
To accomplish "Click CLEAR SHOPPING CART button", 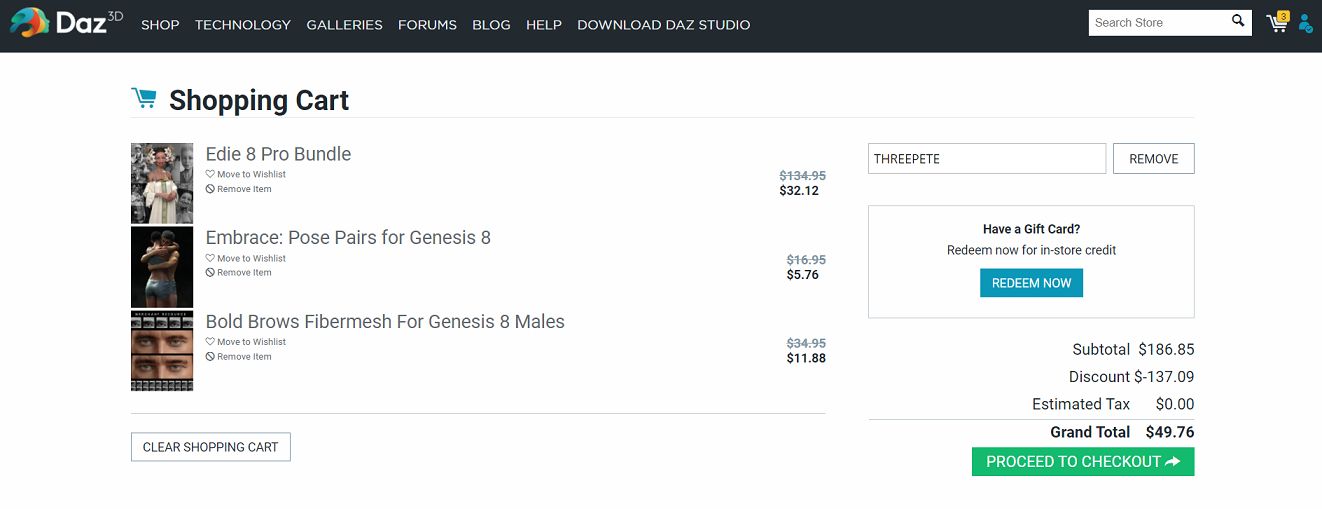I will coord(210,447).
